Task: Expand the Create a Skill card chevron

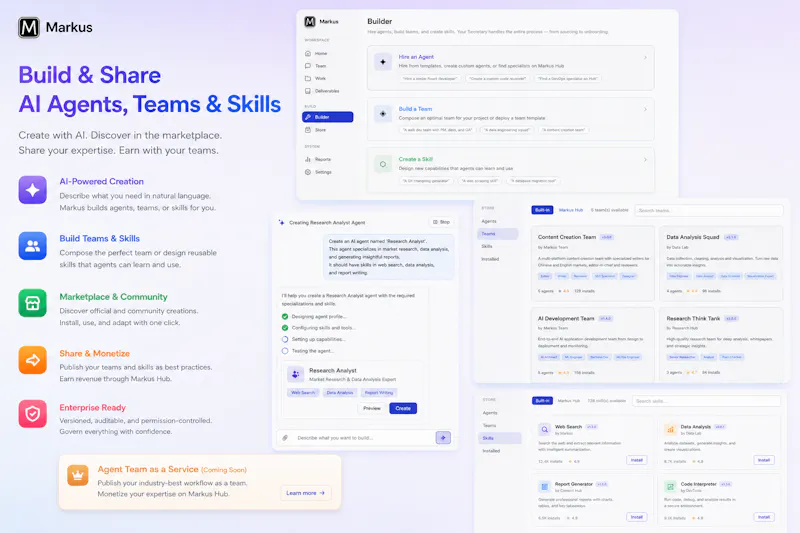Action: tap(645, 160)
